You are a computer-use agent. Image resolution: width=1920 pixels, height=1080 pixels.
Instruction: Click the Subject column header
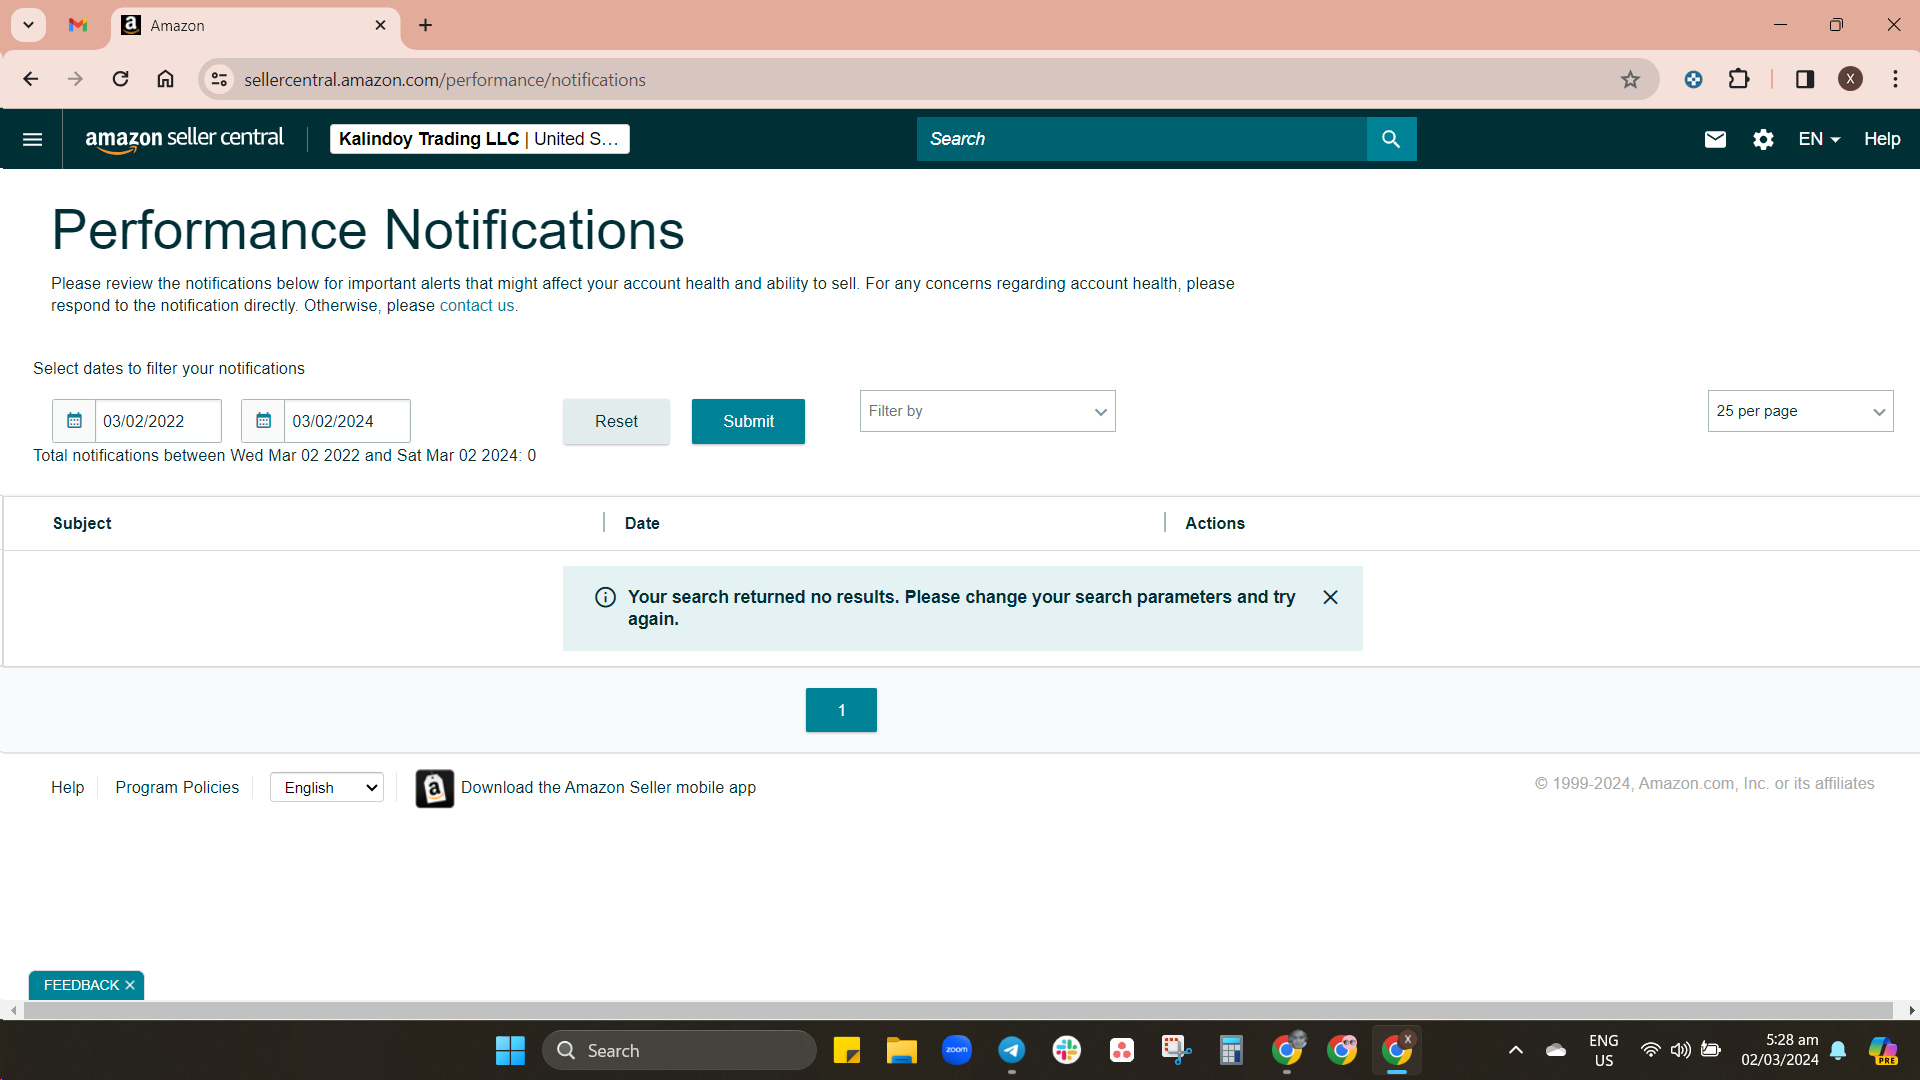click(x=82, y=523)
